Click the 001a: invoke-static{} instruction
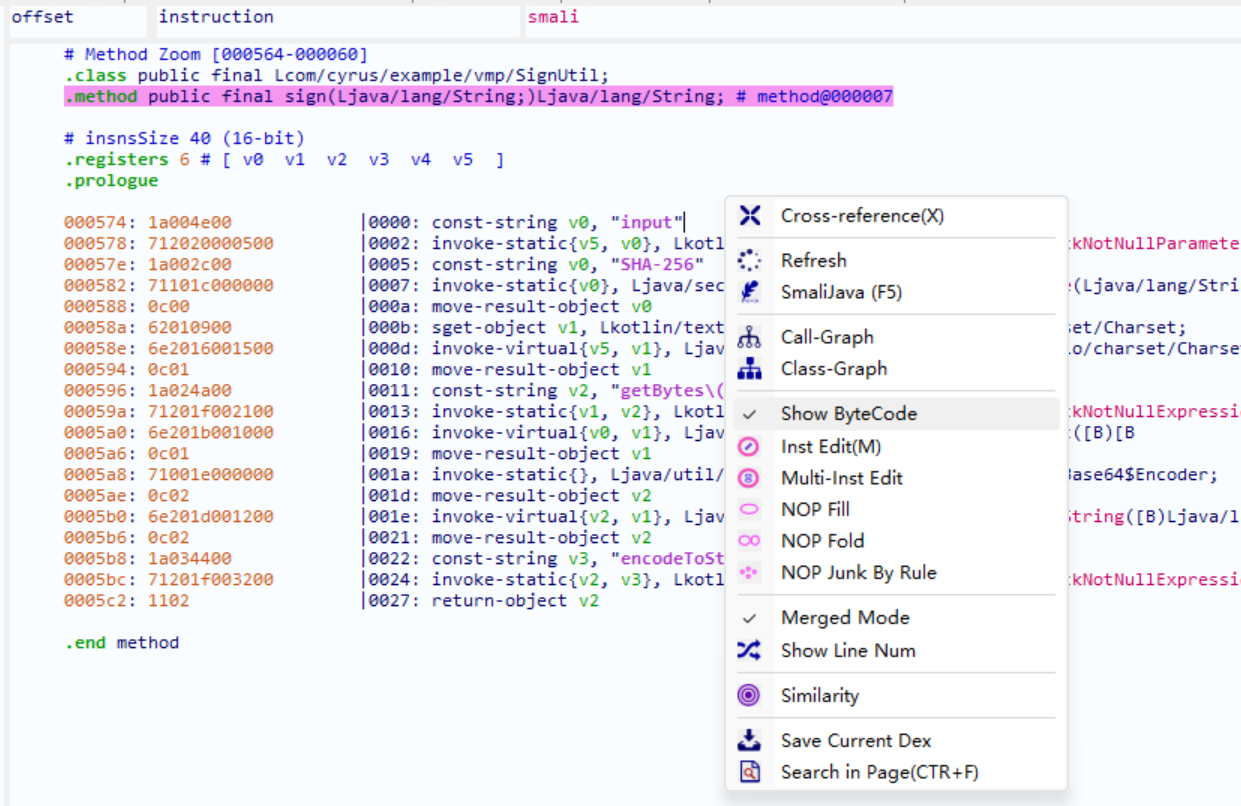This screenshot has width=1241, height=806. pos(544,474)
